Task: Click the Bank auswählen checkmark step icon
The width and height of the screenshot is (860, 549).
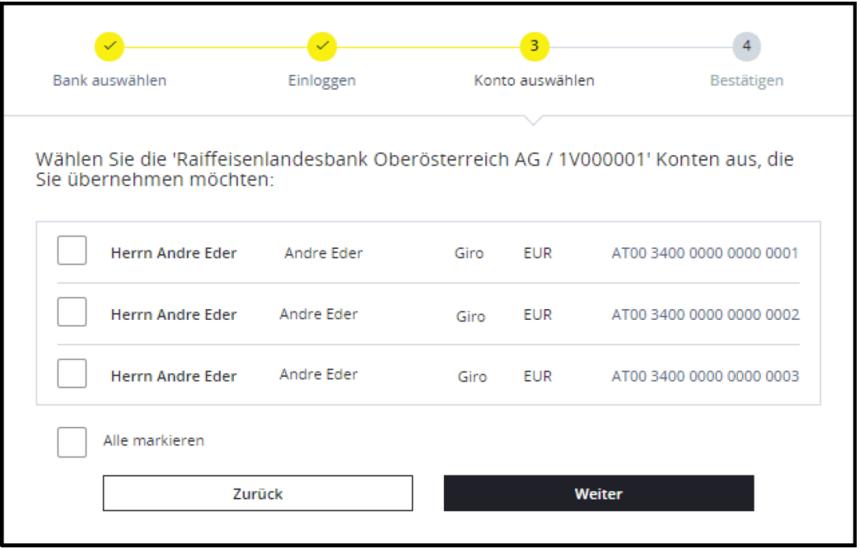Action: (110, 46)
